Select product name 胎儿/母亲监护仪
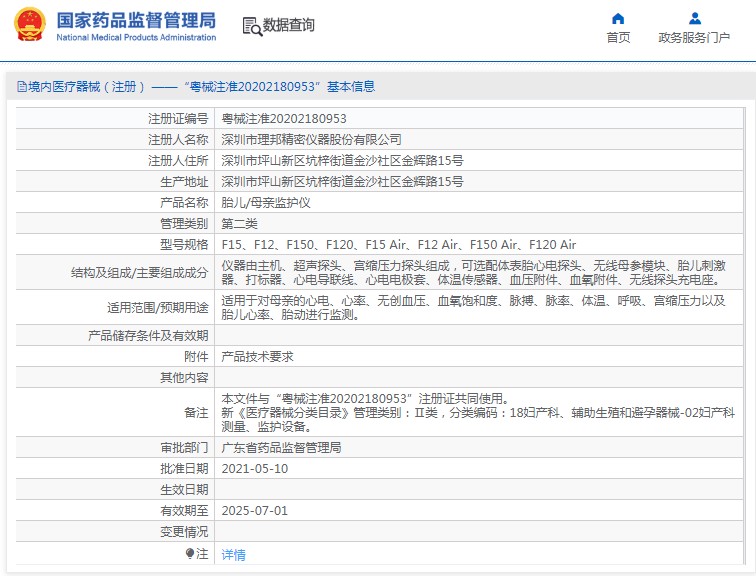Screen dimensions: 756x576 tap(266, 203)
